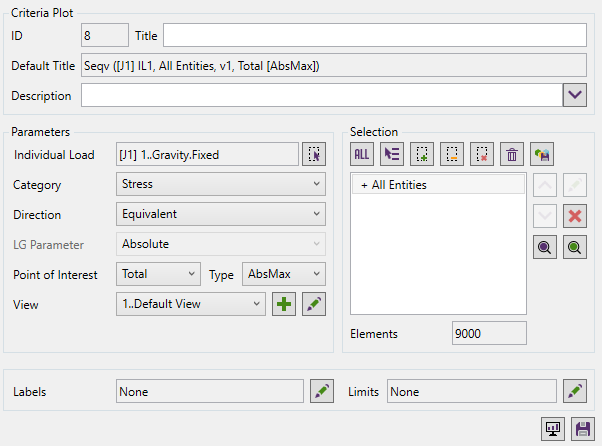The width and height of the screenshot is (602, 446).
Task: Edit limits with the pencil icon
Action: point(574,391)
